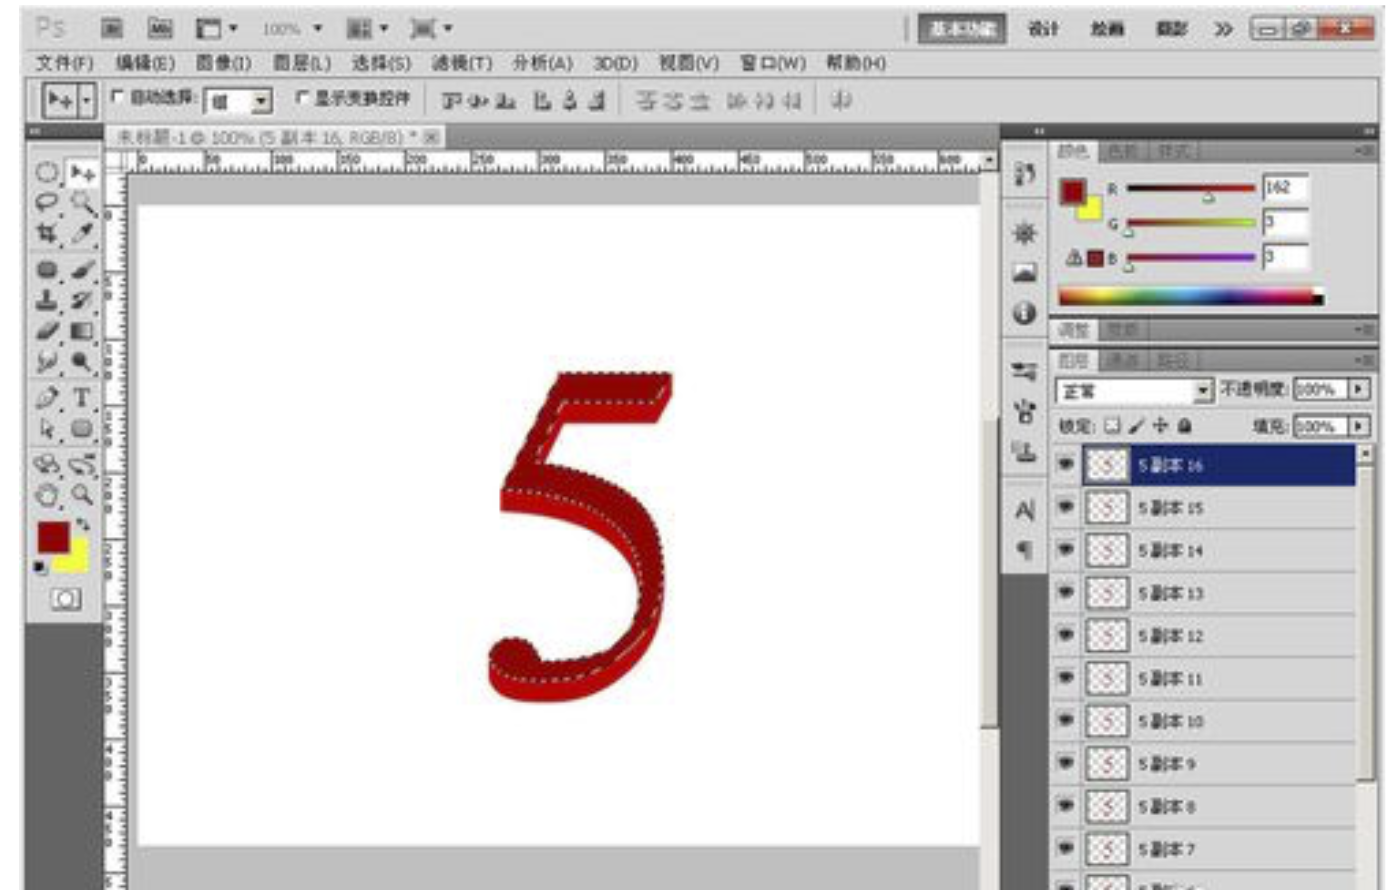This screenshot has width=1394, height=890.
Task: Hide layer 5 副本 10
Action: pyautogui.click(x=1065, y=720)
